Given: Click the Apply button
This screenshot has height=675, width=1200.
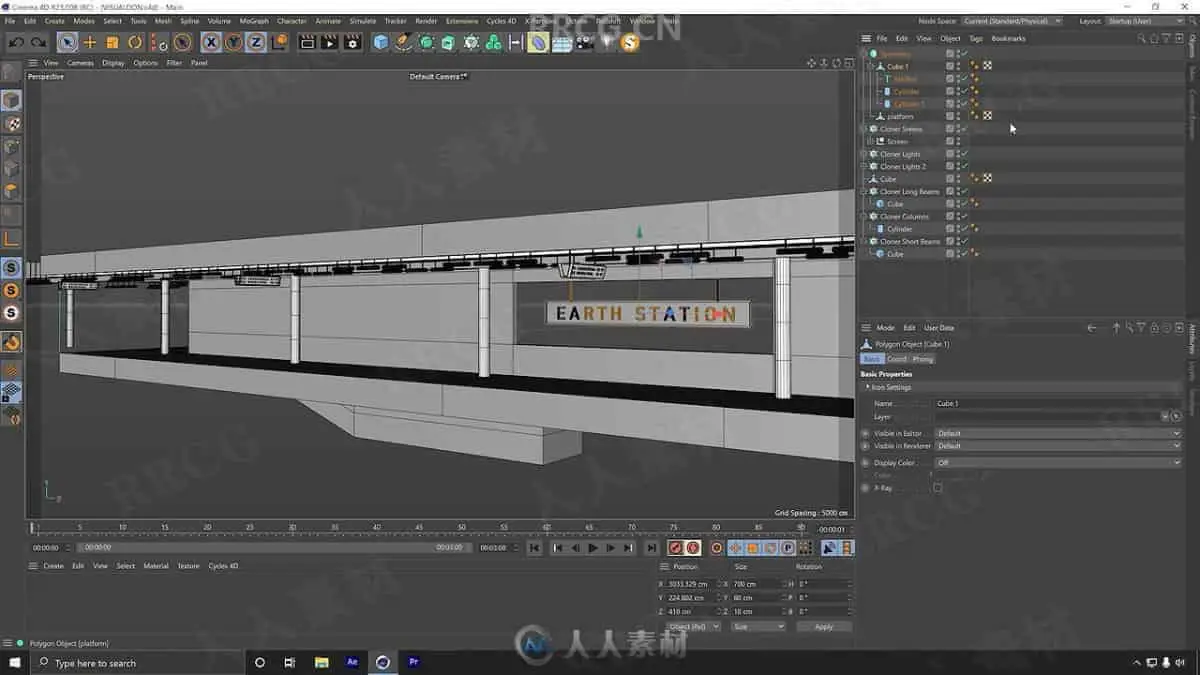Looking at the screenshot, I should pos(824,627).
